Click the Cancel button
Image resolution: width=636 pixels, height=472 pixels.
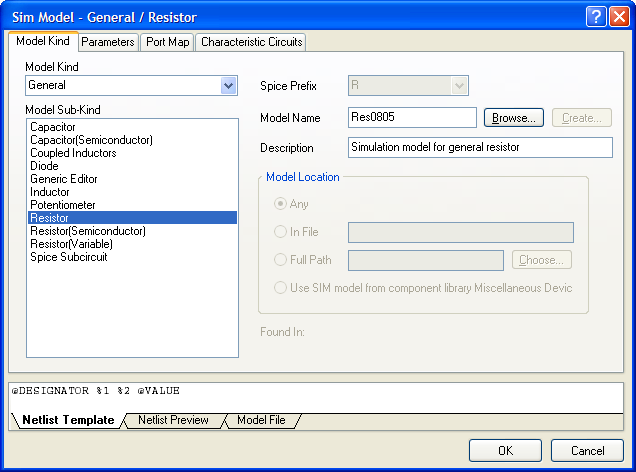pos(587,450)
